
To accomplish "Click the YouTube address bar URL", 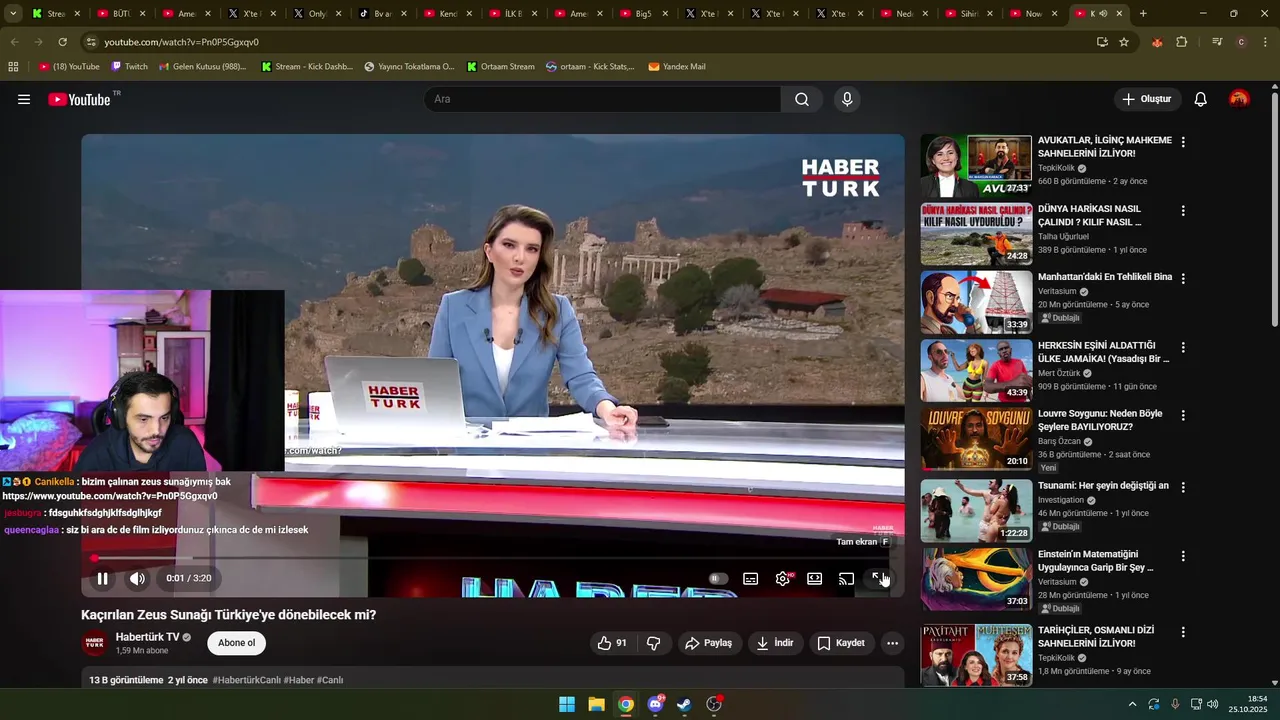I will tap(181, 42).
